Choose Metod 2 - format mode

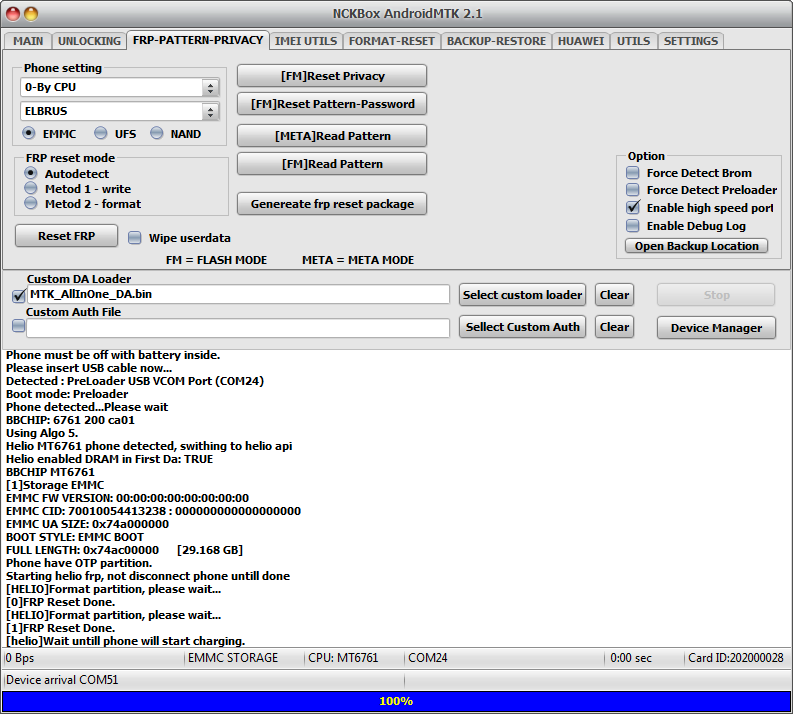tap(31, 204)
